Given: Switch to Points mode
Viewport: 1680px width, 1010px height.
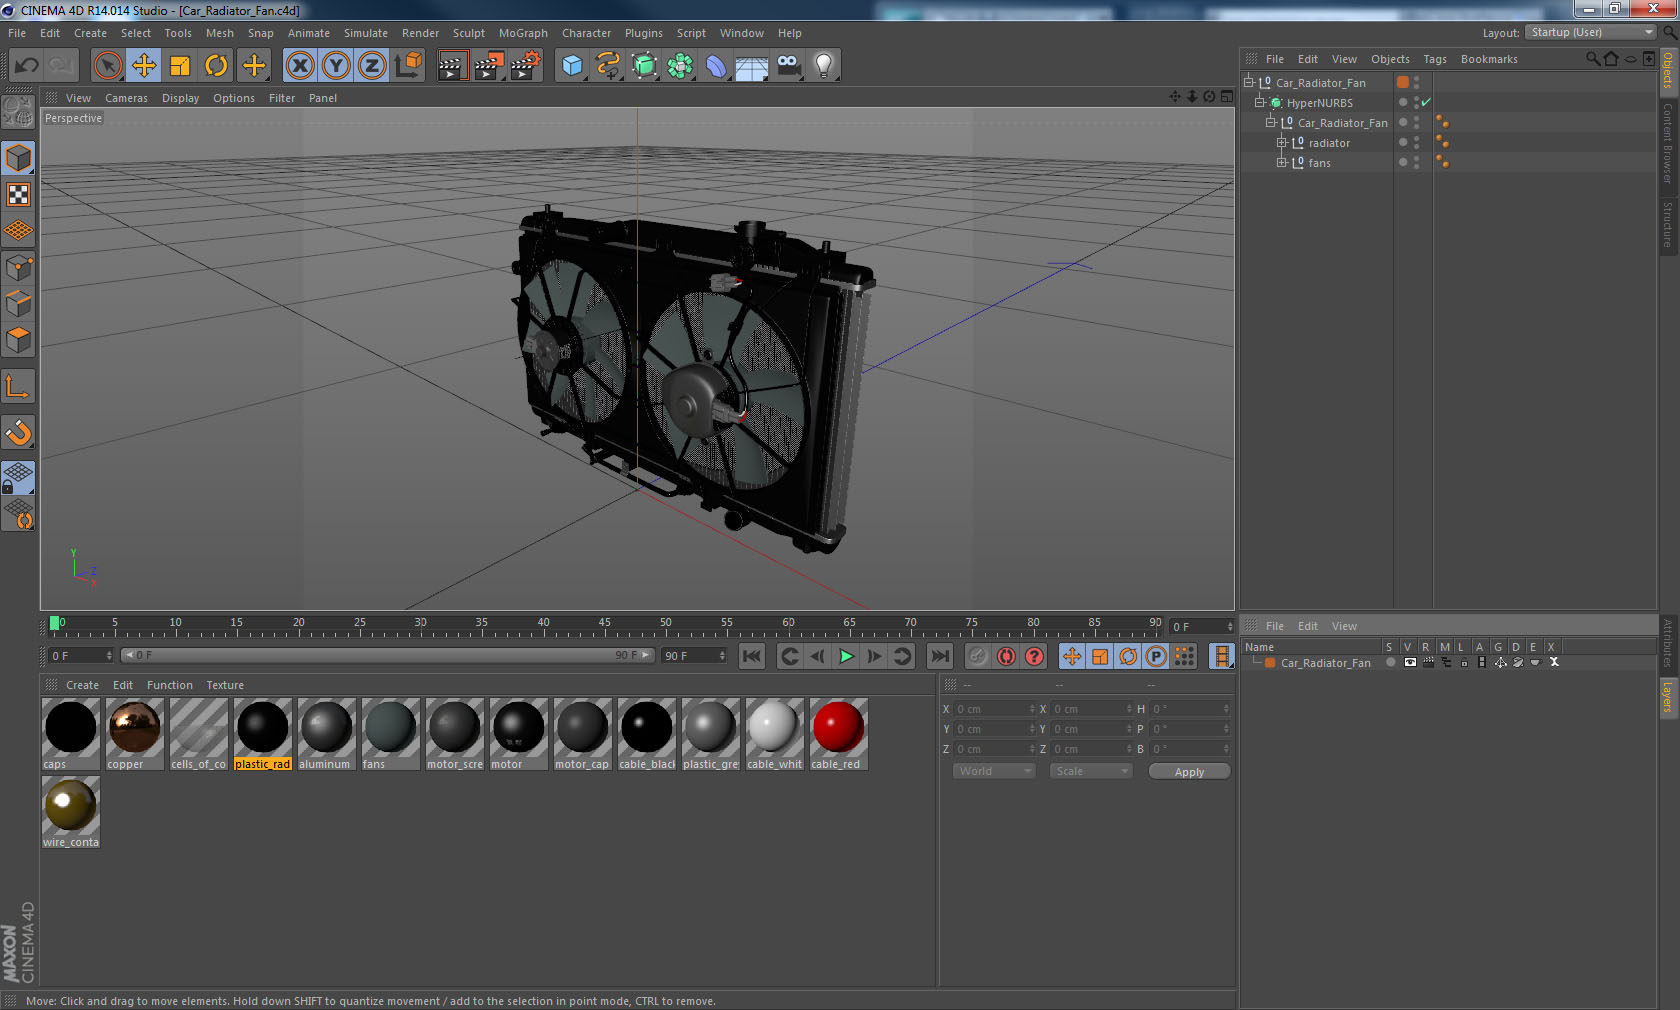Looking at the screenshot, I should pyautogui.click(x=18, y=268).
